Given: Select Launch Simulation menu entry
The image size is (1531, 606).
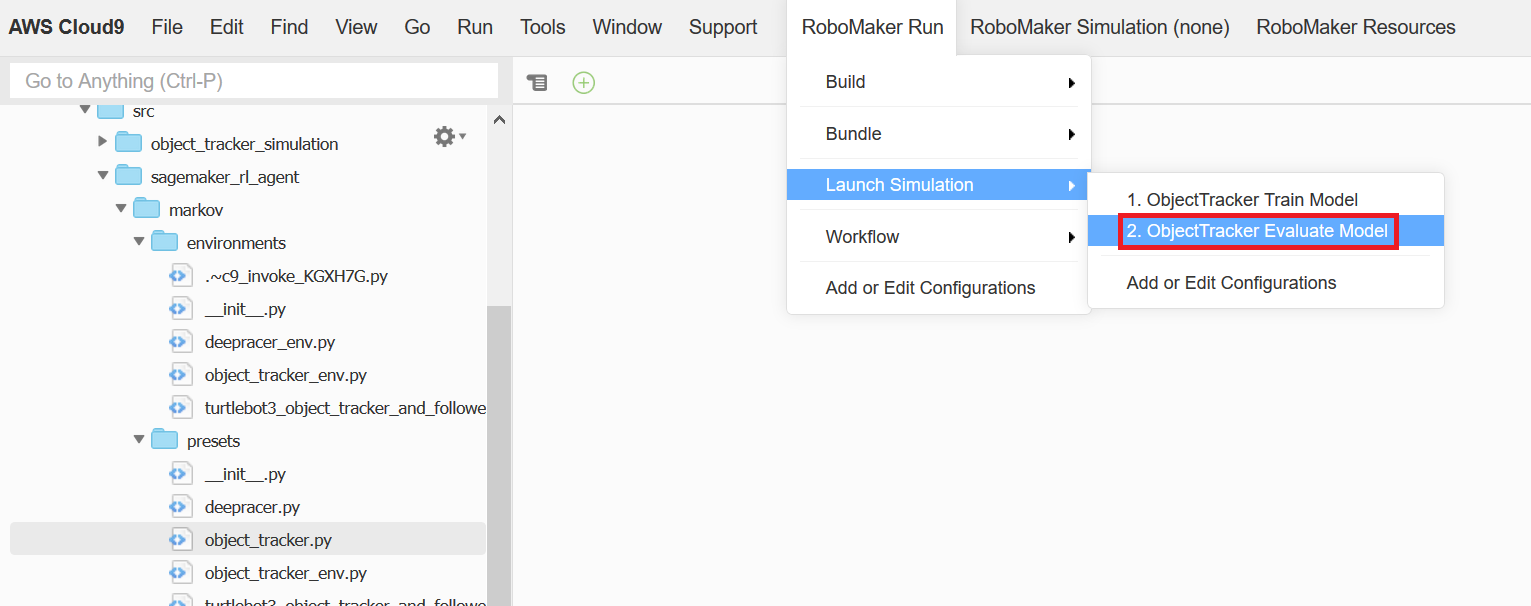Looking at the screenshot, I should pyautogui.click(x=938, y=185).
